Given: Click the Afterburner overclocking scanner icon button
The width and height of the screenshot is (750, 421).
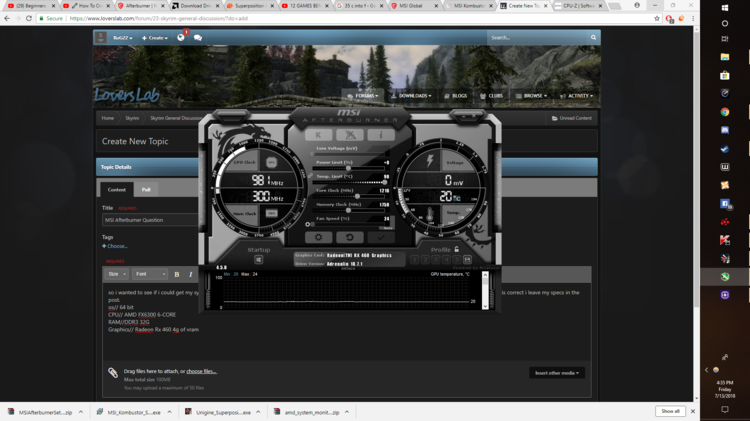Looking at the screenshot, I should click(x=350, y=135).
